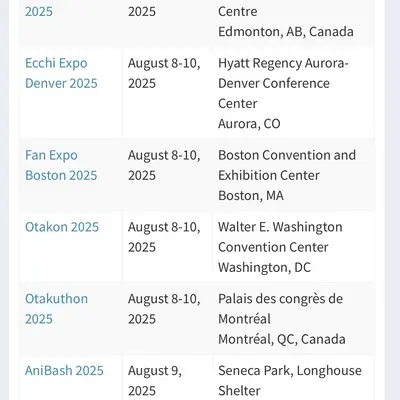
Task: Open the Ecchi Expo Denver 2025 link
Action: (61, 73)
